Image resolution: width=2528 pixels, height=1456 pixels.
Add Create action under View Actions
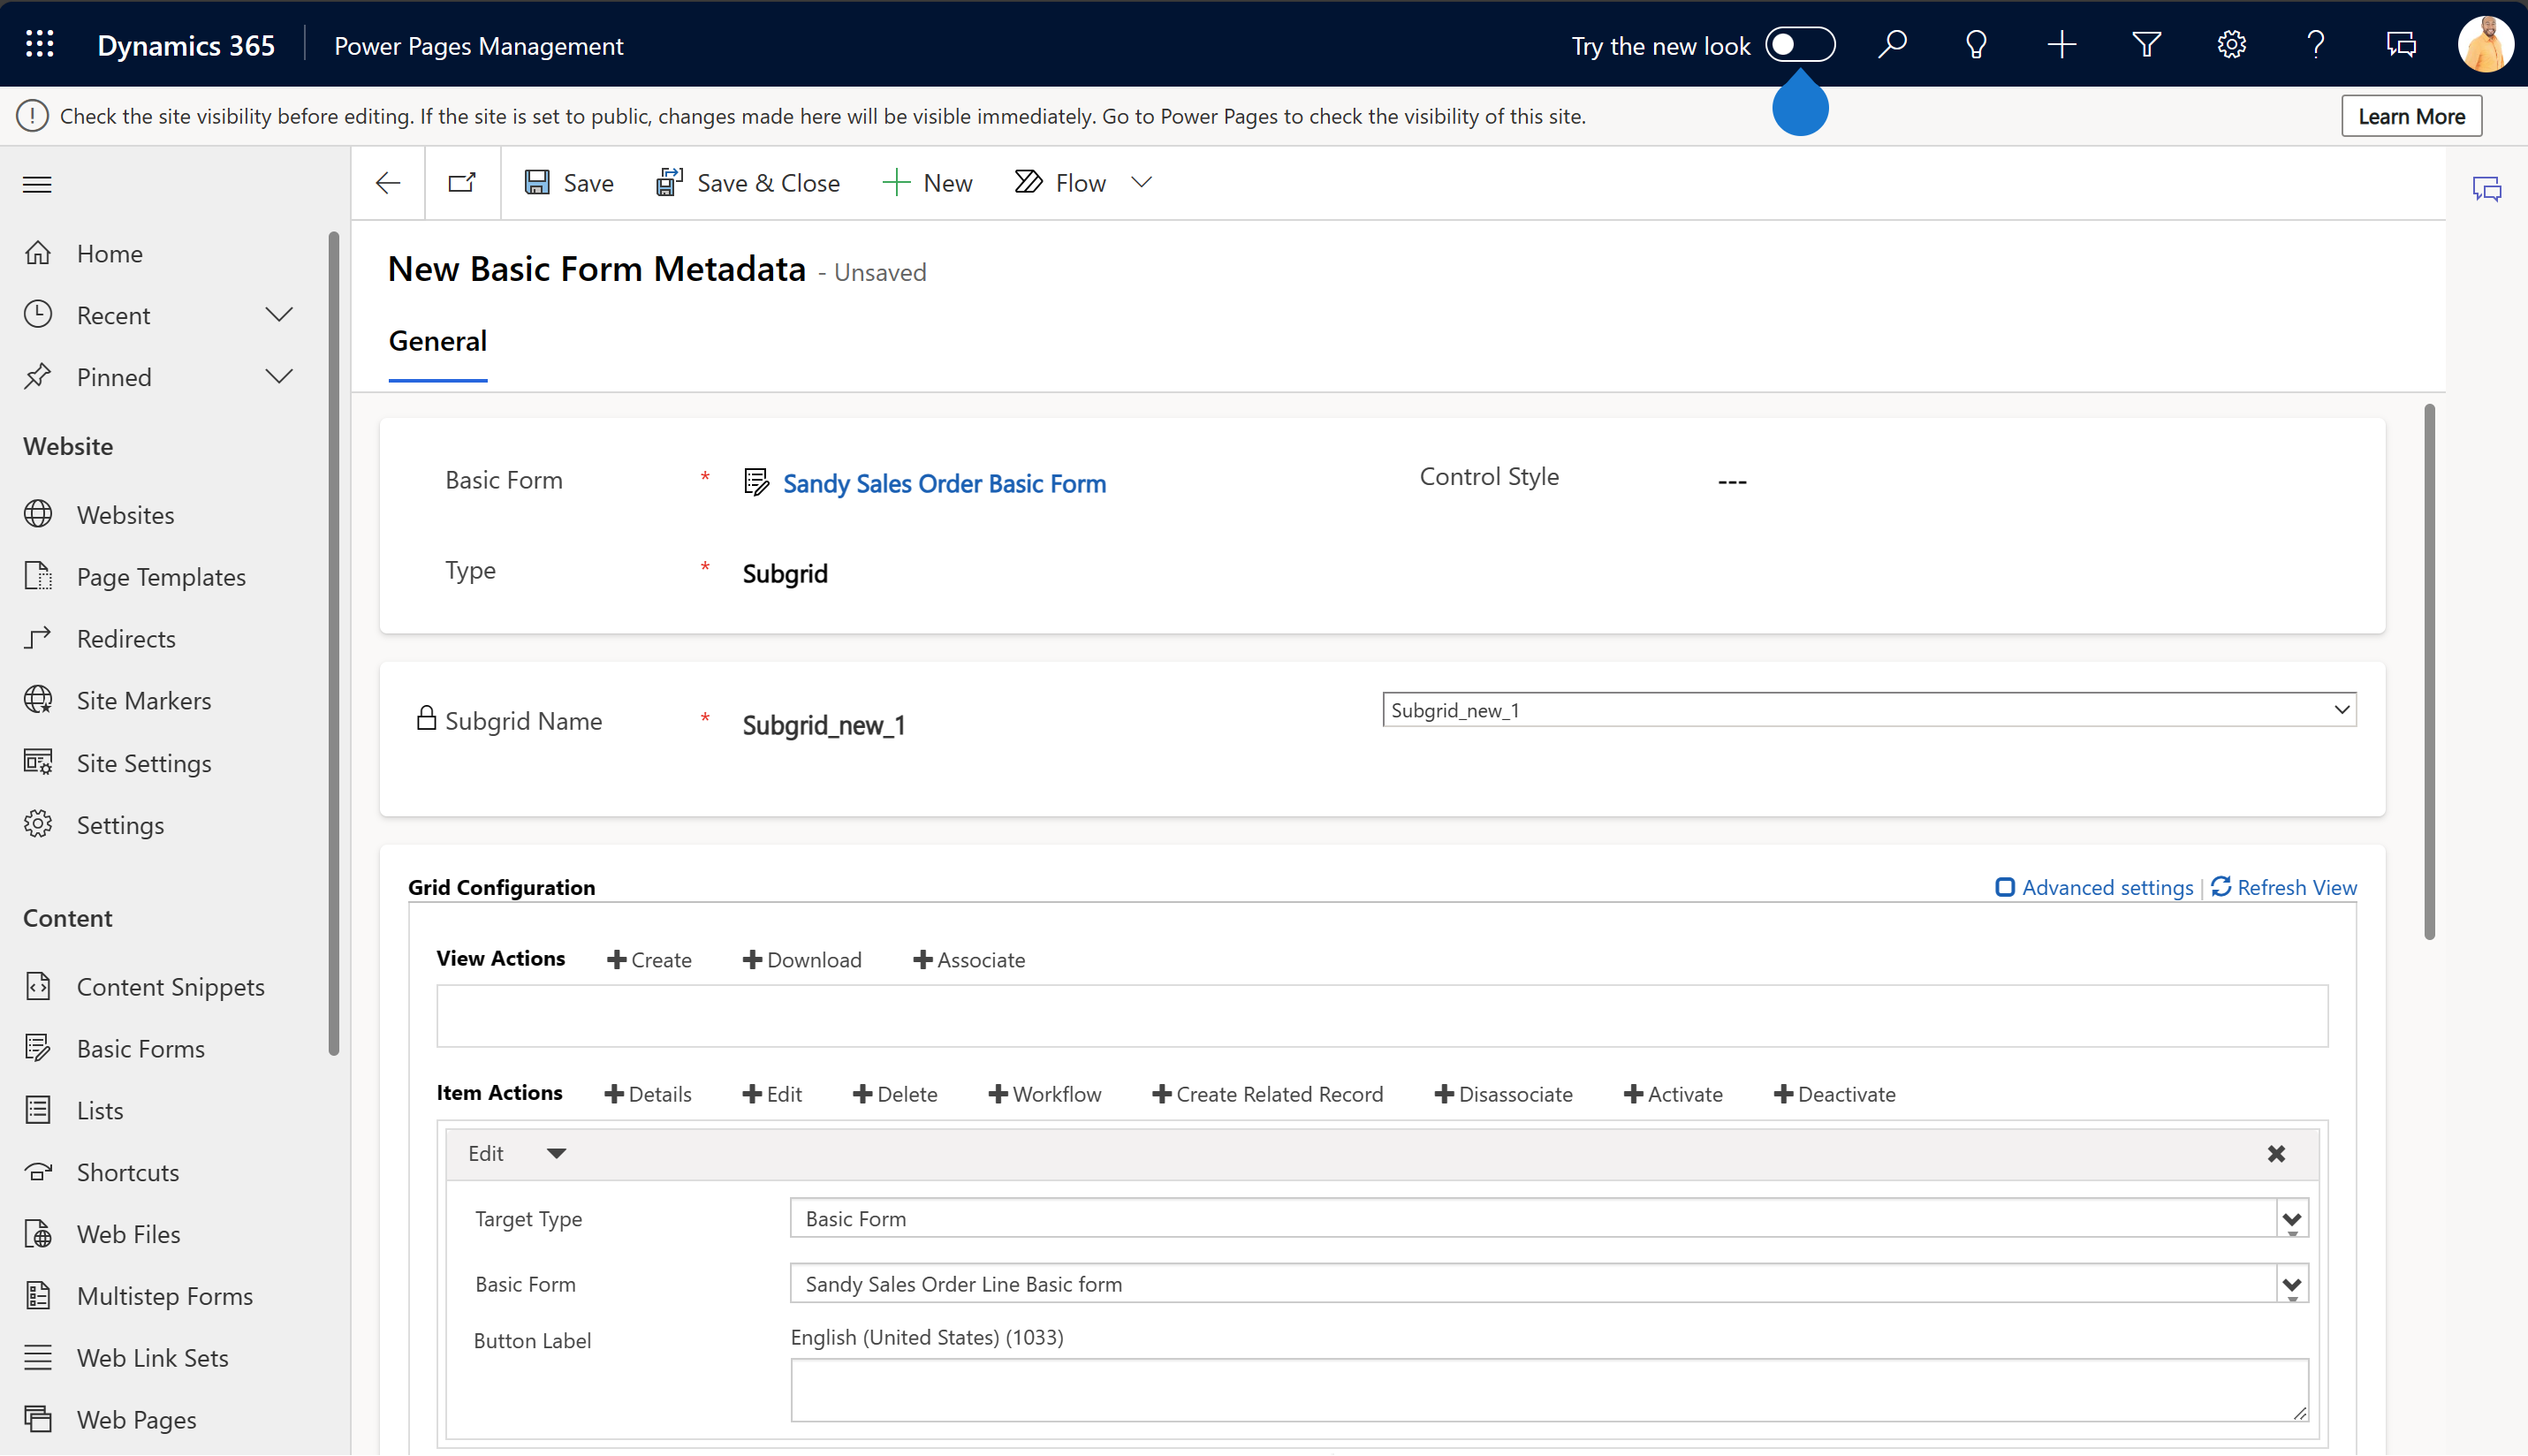[648, 958]
